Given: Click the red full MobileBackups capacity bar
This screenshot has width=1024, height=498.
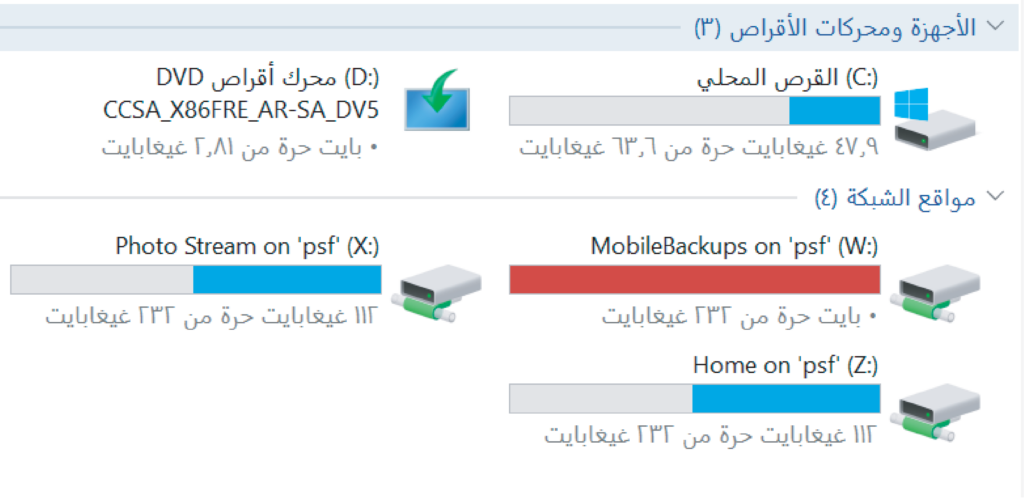Looking at the screenshot, I should [x=695, y=279].
